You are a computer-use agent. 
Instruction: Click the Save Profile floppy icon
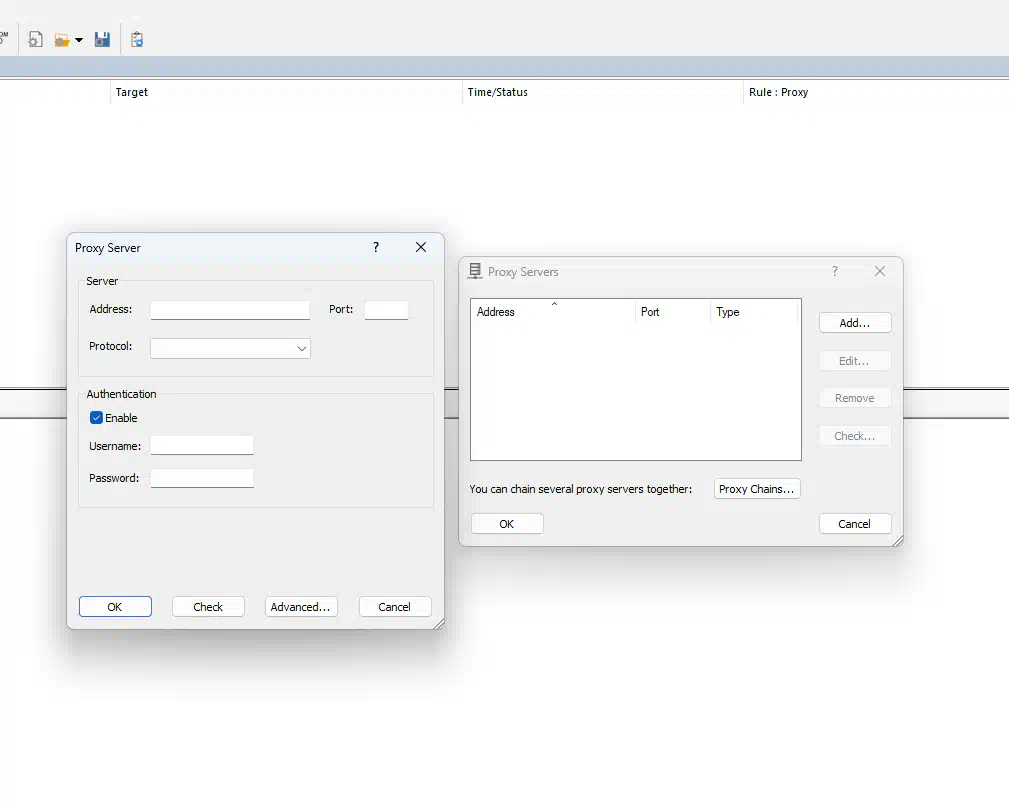[102, 40]
